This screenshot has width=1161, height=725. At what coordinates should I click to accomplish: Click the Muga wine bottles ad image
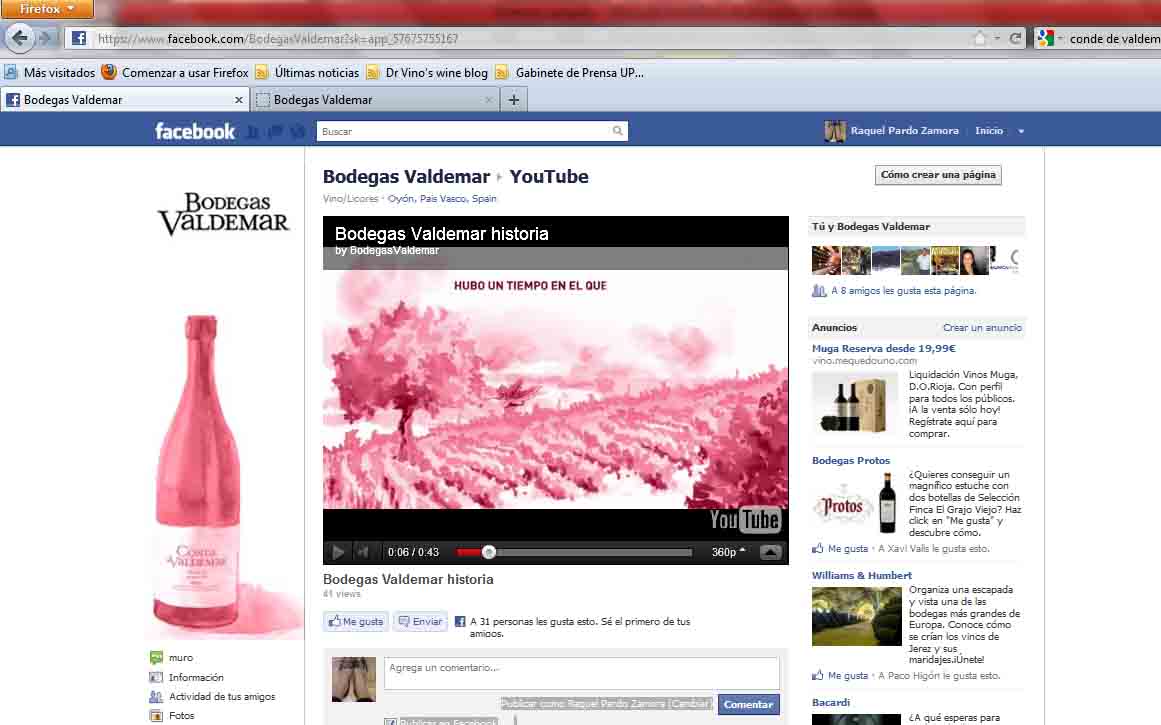tap(854, 404)
